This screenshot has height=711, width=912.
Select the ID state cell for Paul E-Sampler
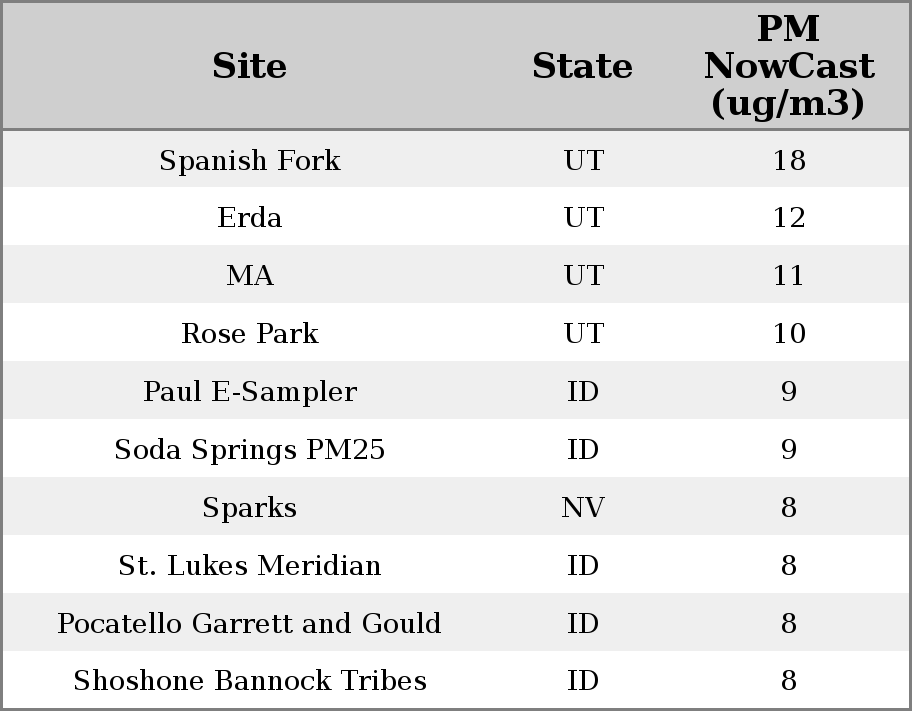583,391
